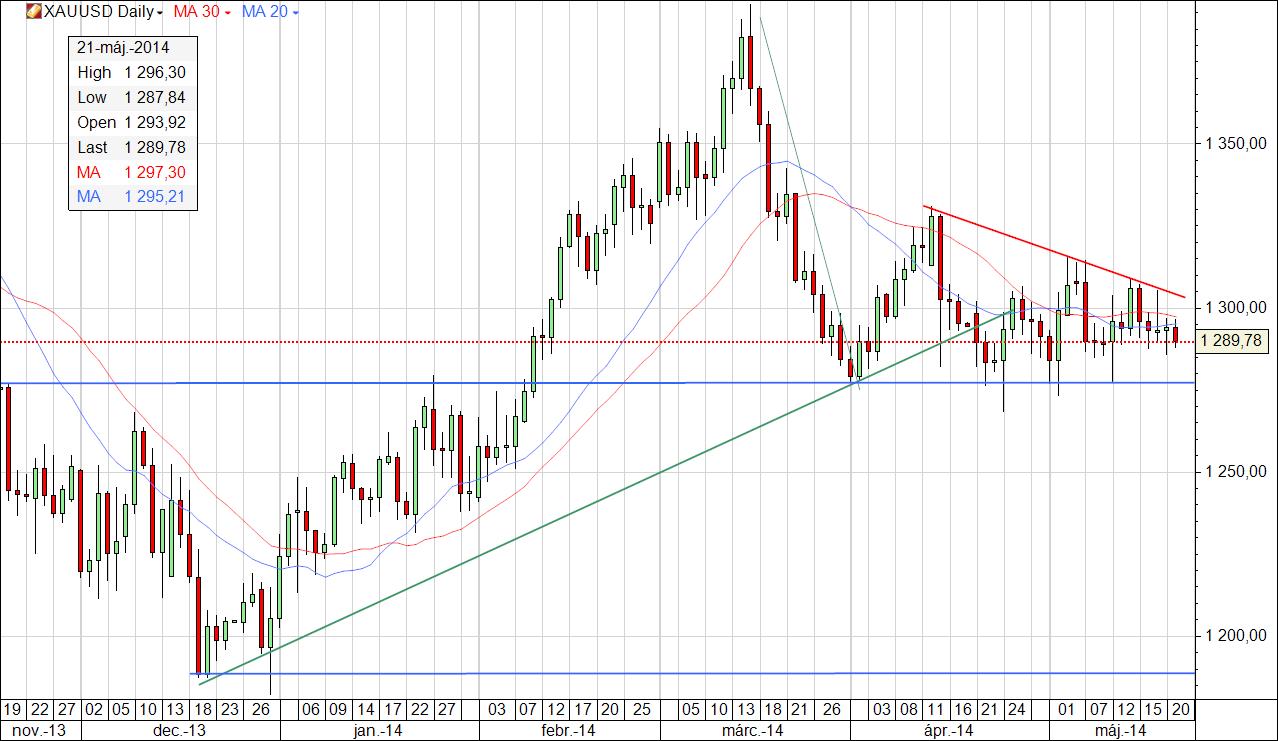Select the blue MA 1 295,21 row
1278x741 pixels.
[x=131, y=197]
